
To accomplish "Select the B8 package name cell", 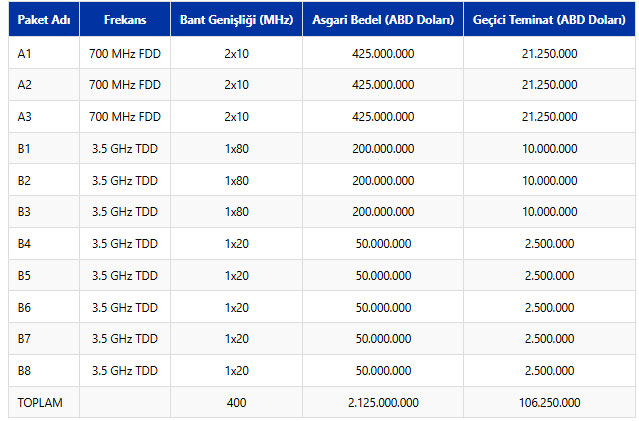I will pyautogui.click(x=25, y=371).
